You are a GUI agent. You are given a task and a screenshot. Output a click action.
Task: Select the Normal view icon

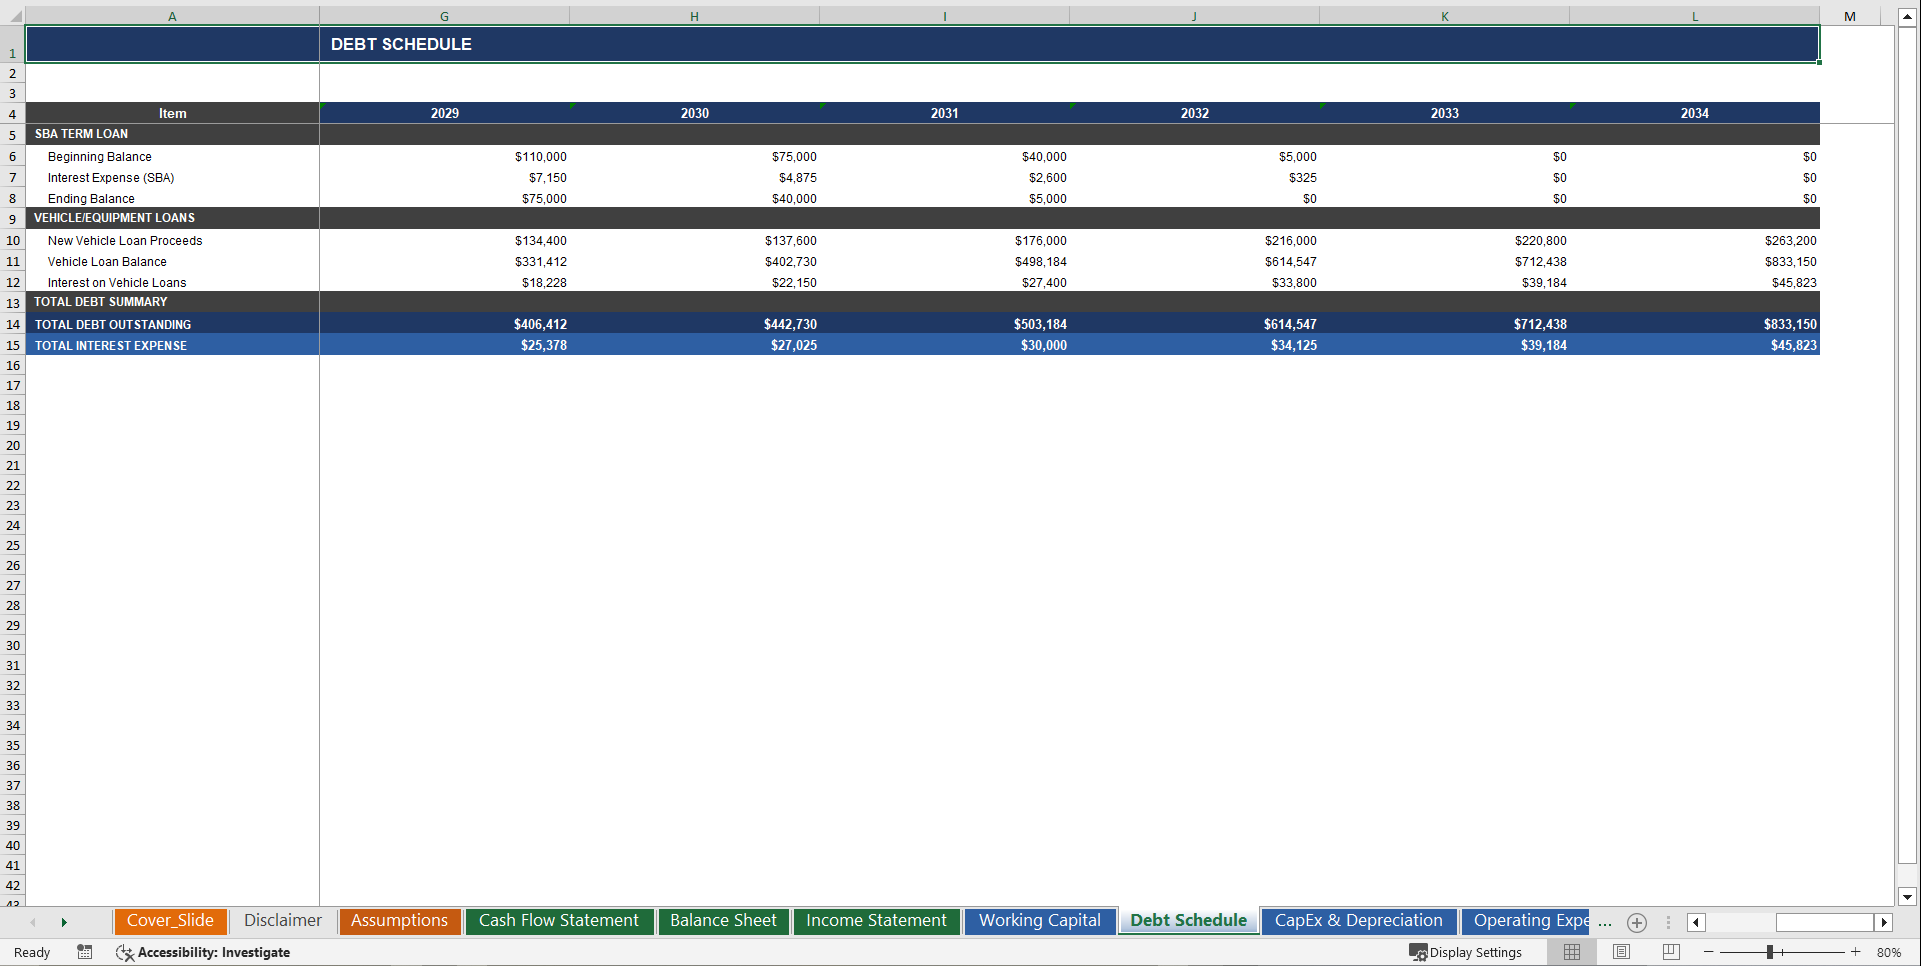click(1572, 952)
